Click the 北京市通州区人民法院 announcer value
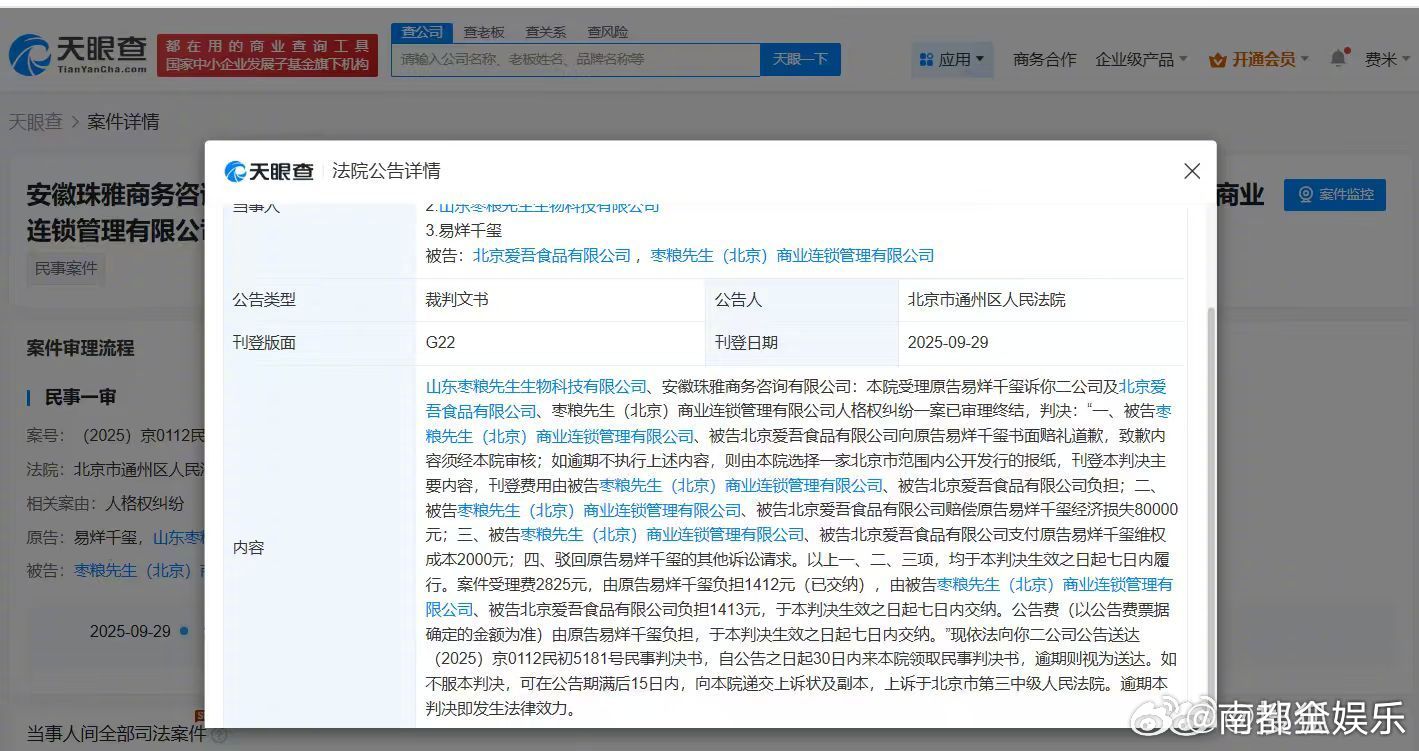Viewport: 1419px width, 751px height. [986, 299]
